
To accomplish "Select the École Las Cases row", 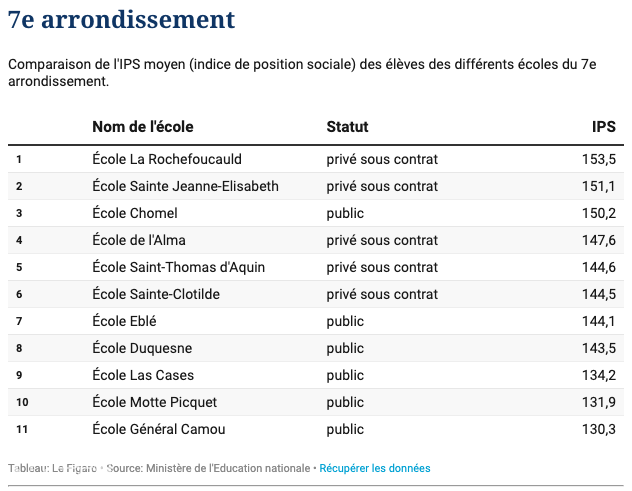I will [316, 375].
